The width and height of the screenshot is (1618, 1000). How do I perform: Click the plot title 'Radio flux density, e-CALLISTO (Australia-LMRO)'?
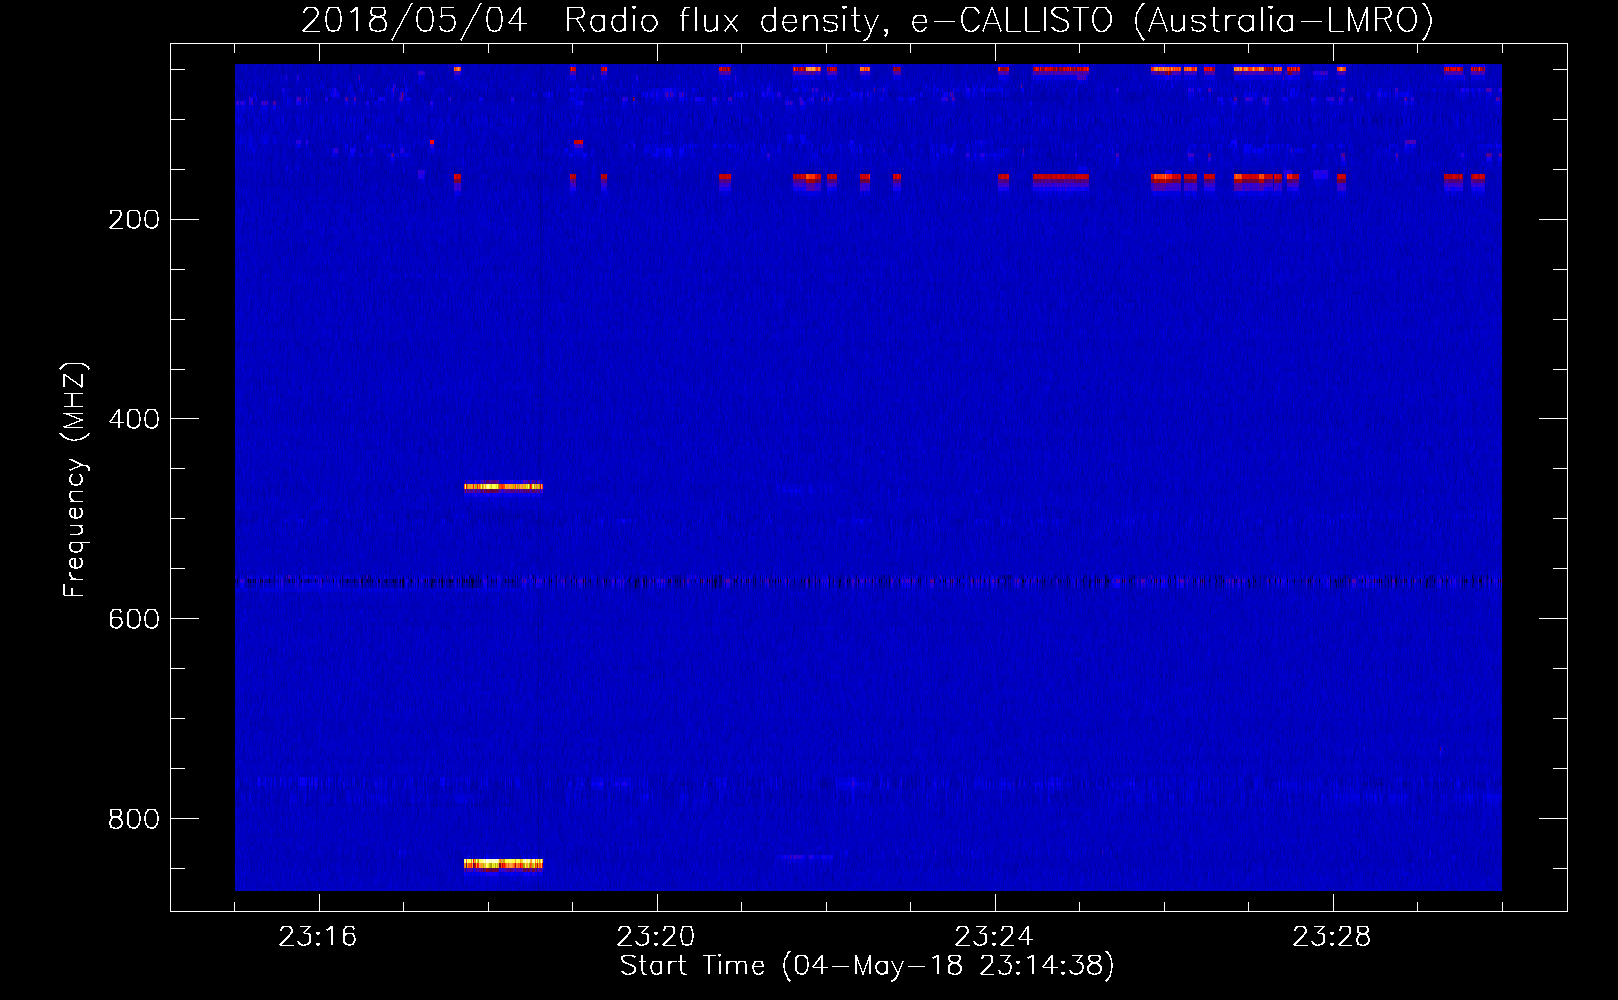(x=999, y=20)
